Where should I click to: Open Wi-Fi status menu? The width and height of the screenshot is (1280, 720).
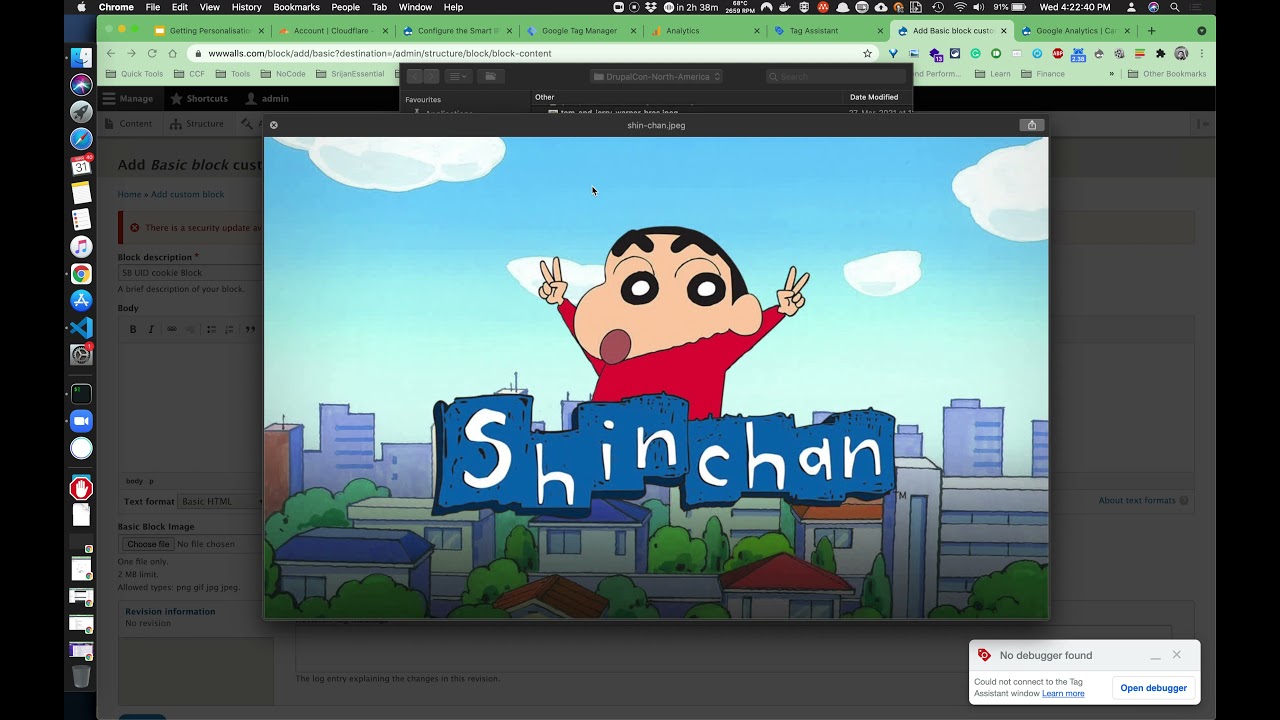tap(960, 7)
